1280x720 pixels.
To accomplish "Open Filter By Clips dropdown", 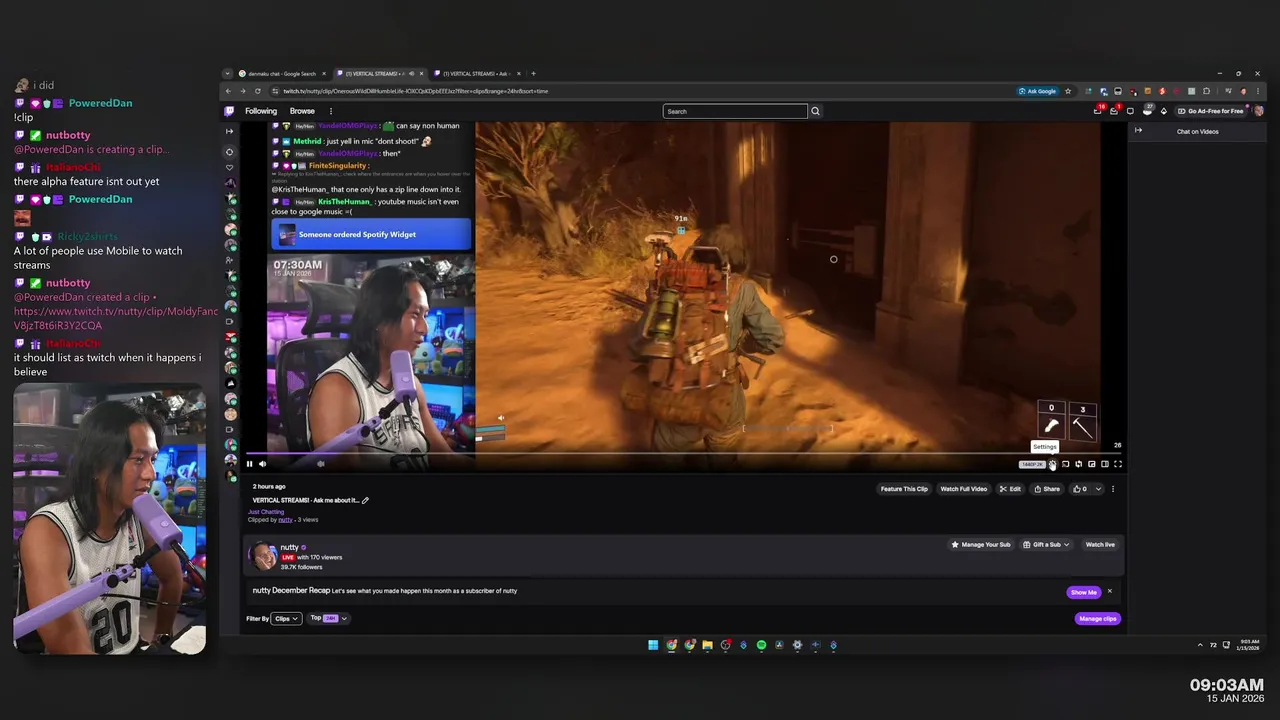I will click(x=286, y=619).
